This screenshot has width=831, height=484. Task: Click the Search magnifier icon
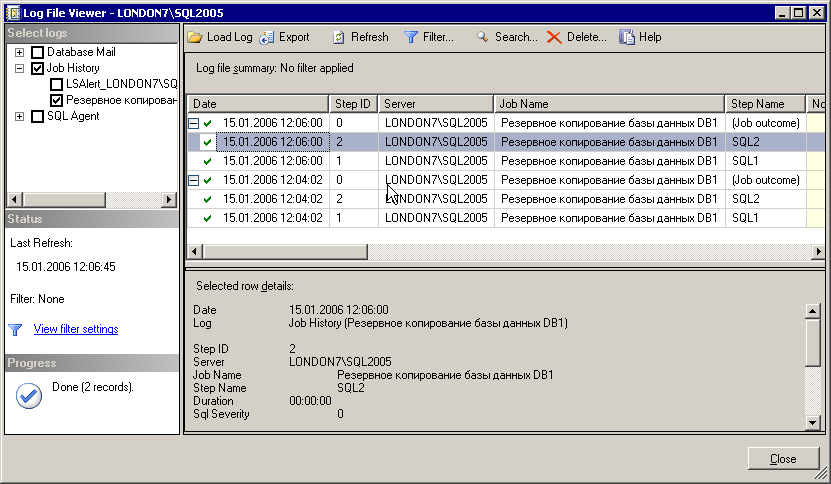pos(482,37)
